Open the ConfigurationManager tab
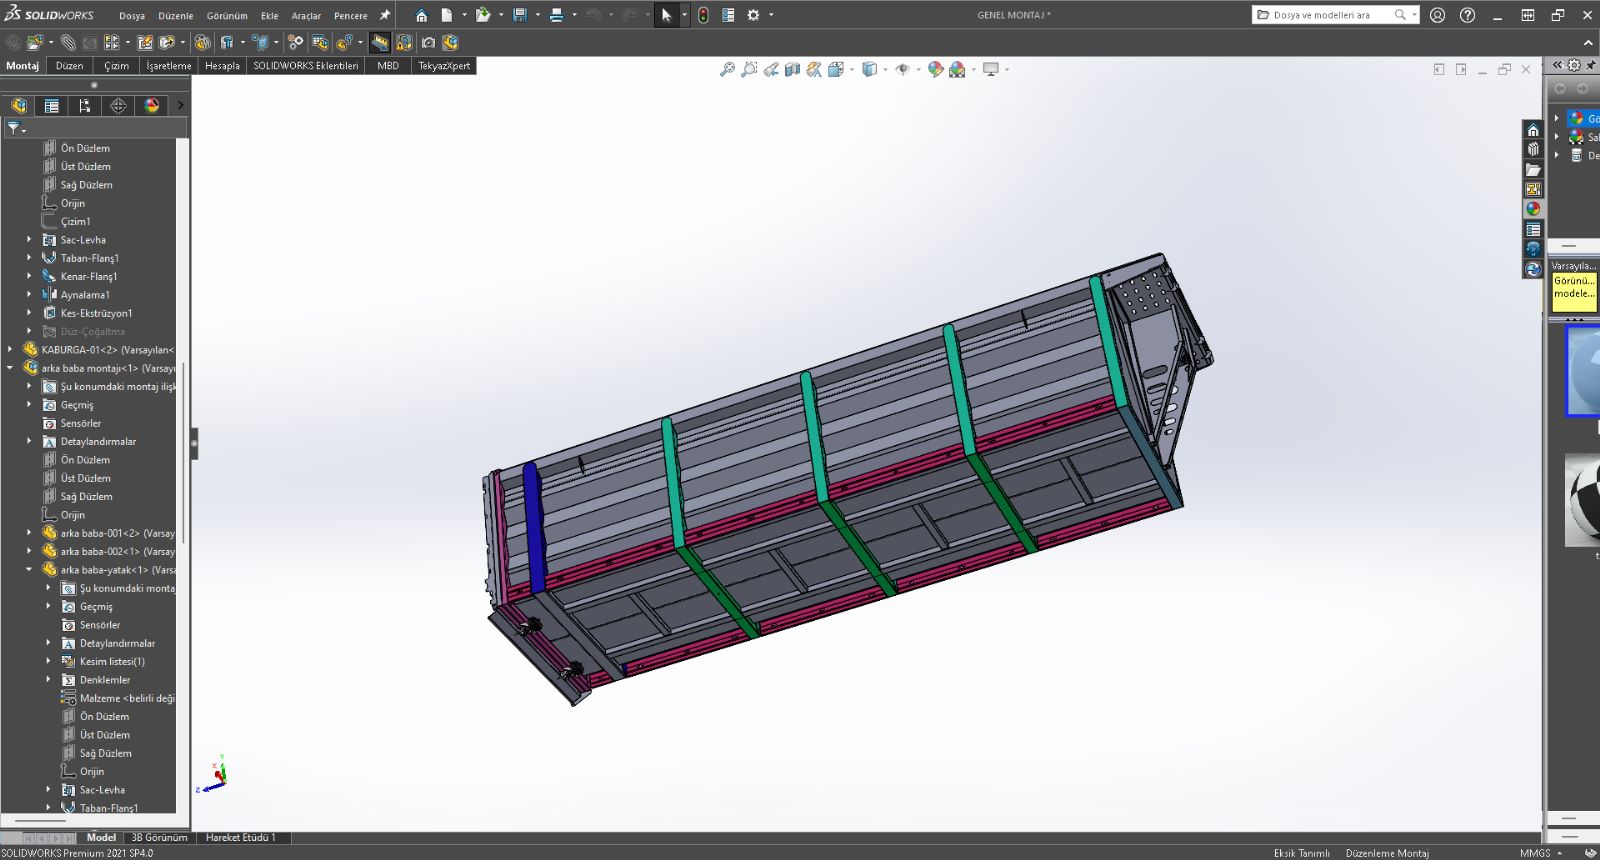1600x860 pixels. click(x=84, y=105)
